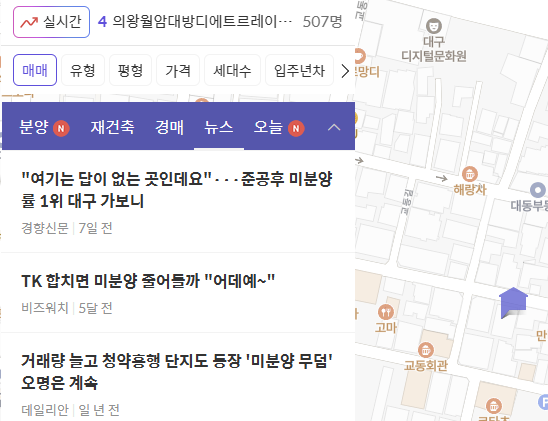Switch to the 경매 tab
The image size is (548, 421).
coord(170,127)
